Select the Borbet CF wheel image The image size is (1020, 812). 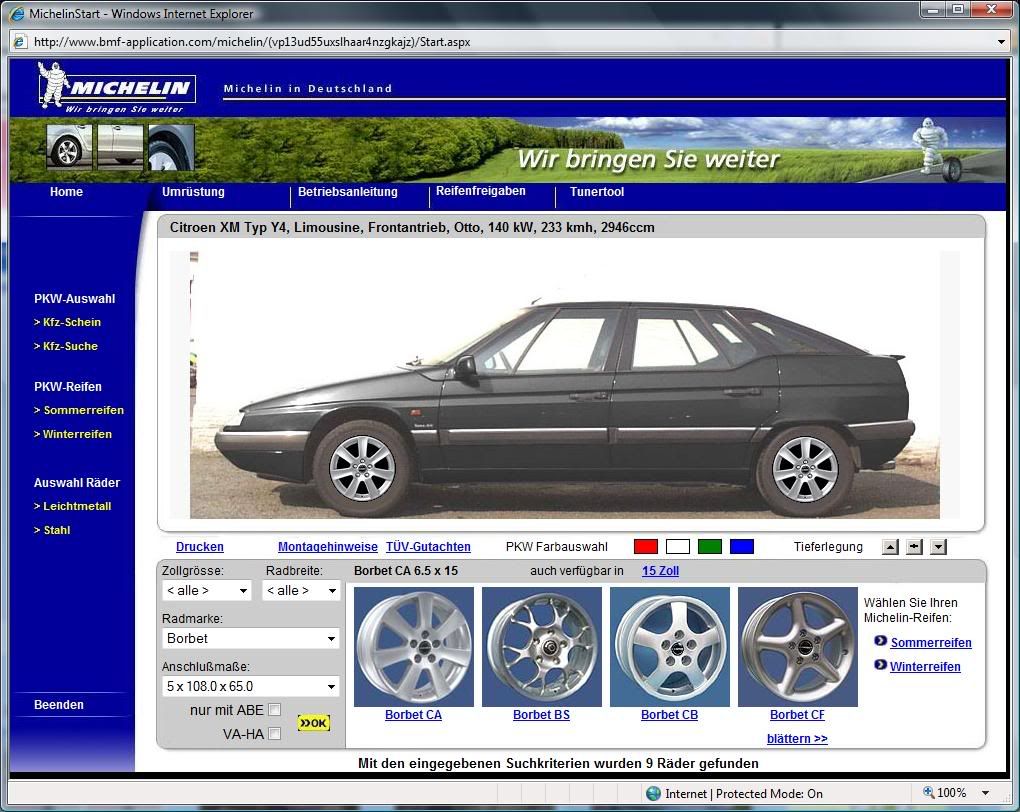pos(798,647)
